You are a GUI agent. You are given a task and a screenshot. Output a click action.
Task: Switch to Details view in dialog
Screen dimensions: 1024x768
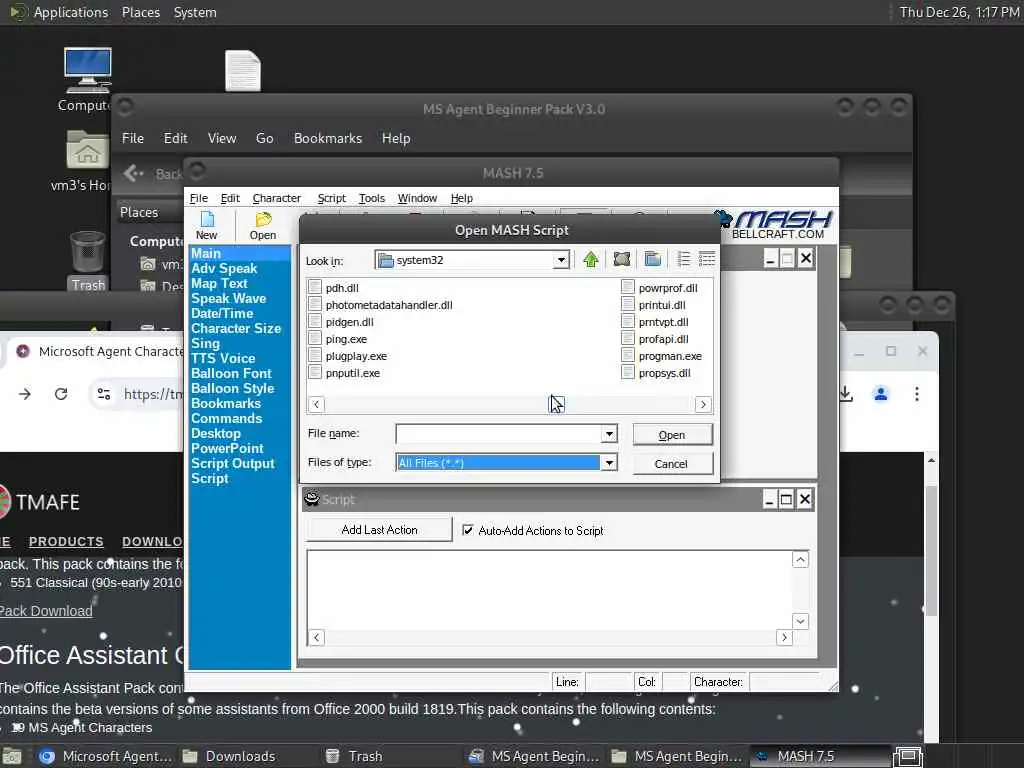coord(707,260)
